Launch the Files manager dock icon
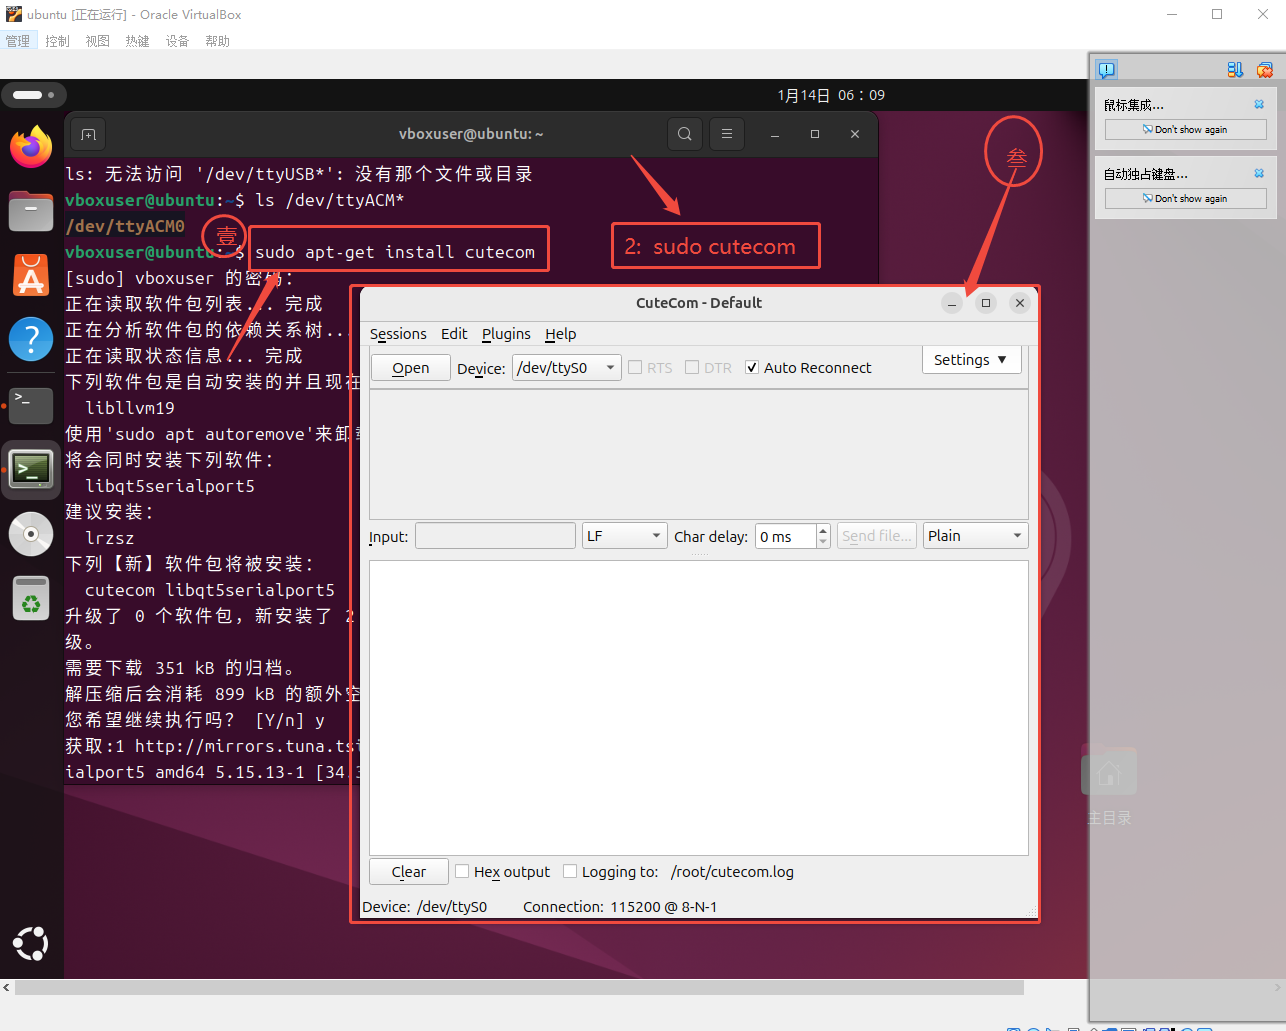 (31, 212)
